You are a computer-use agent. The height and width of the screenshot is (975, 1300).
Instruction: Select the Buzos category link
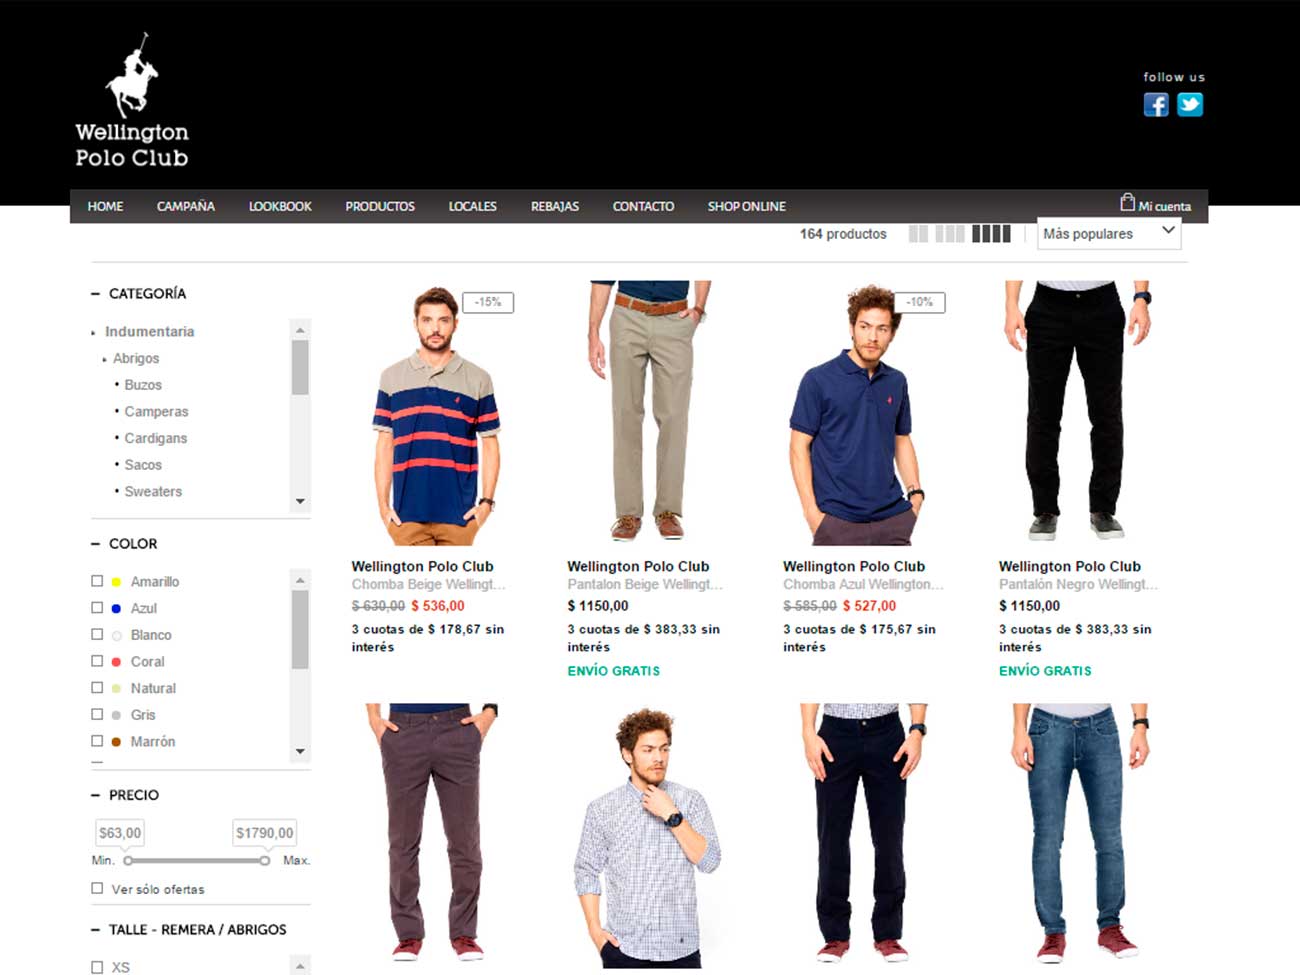(143, 385)
